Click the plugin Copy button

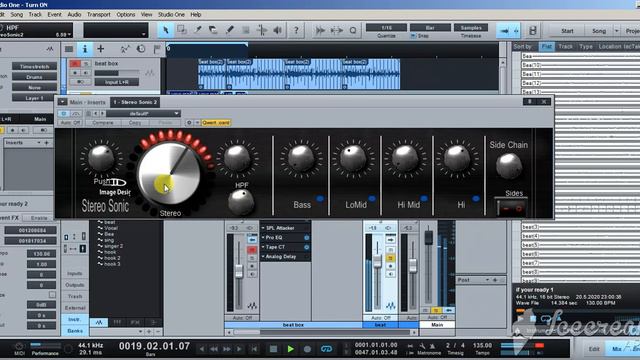pyautogui.click(x=135, y=122)
